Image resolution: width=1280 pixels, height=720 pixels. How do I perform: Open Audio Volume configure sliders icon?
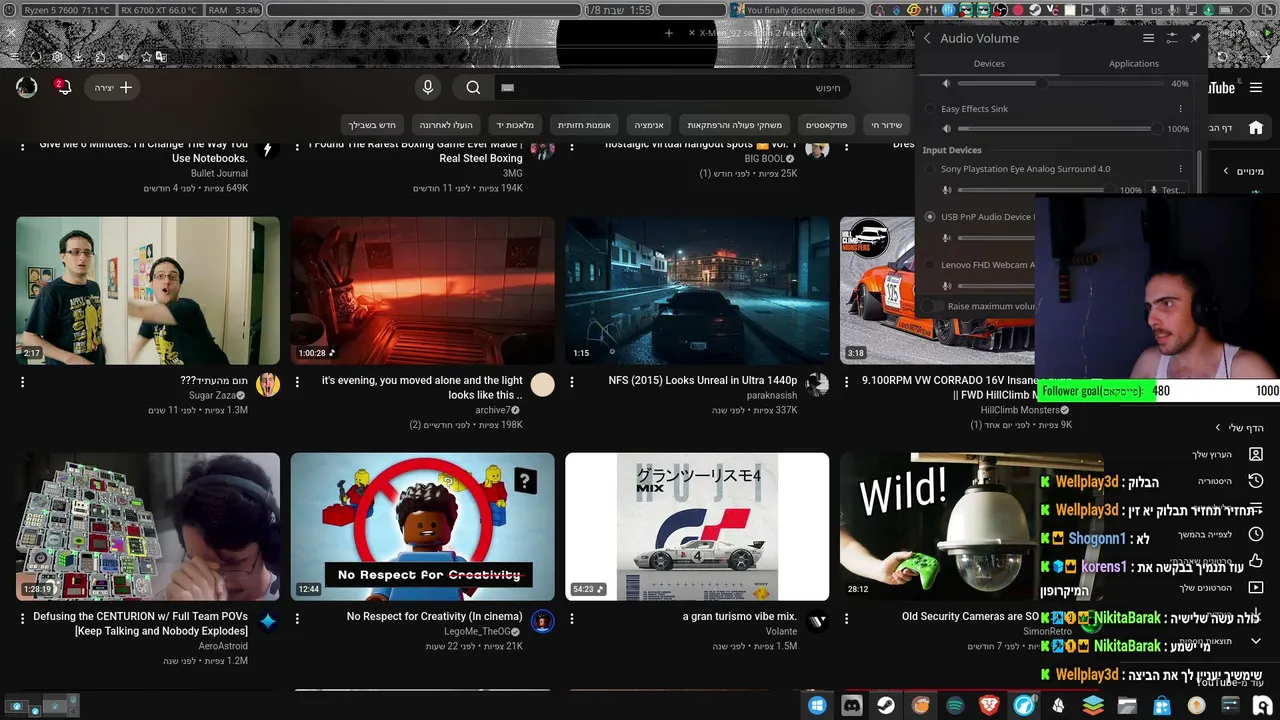tap(1172, 38)
